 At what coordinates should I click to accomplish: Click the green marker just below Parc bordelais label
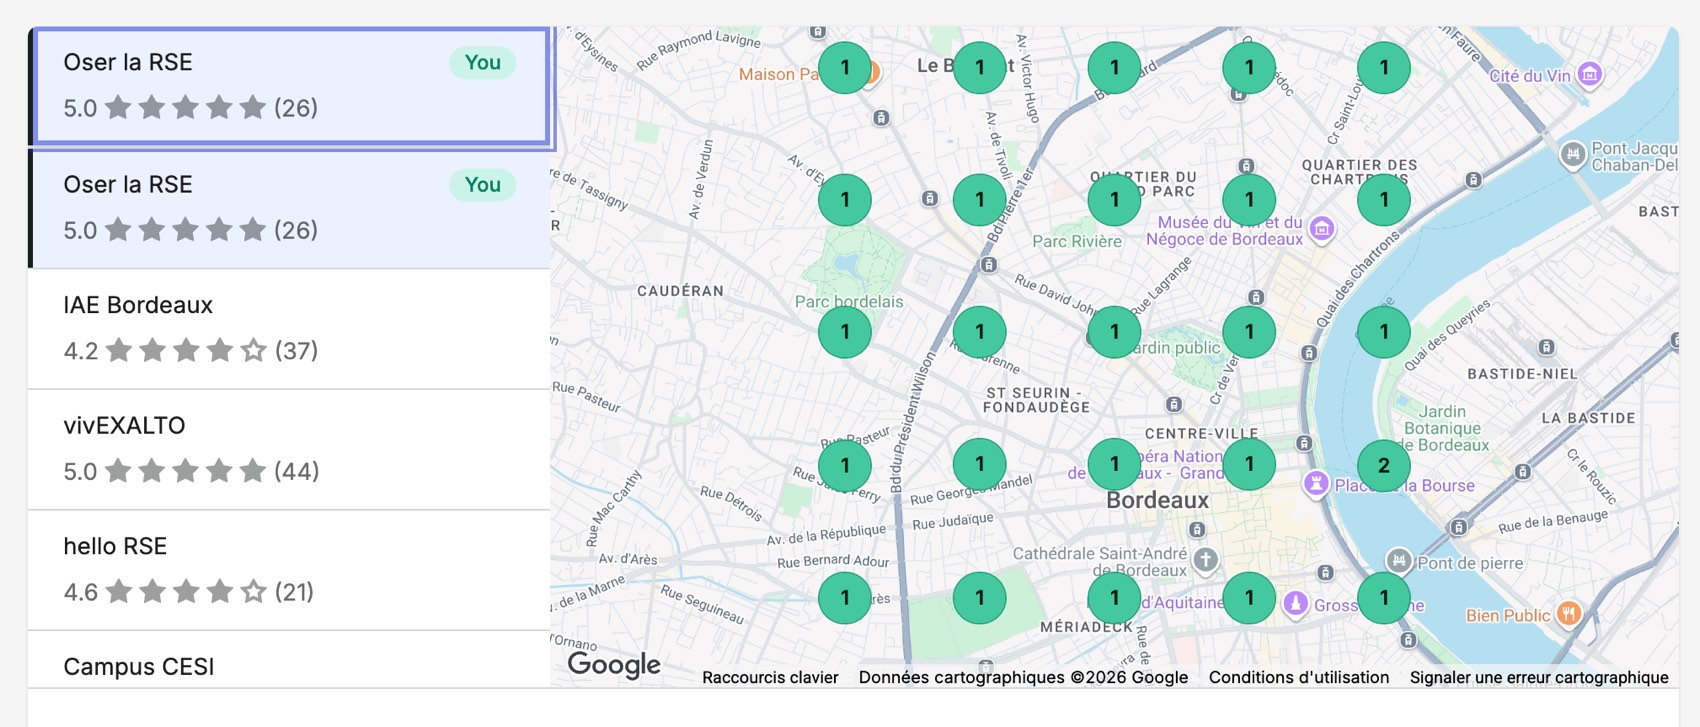click(x=845, y=332)
